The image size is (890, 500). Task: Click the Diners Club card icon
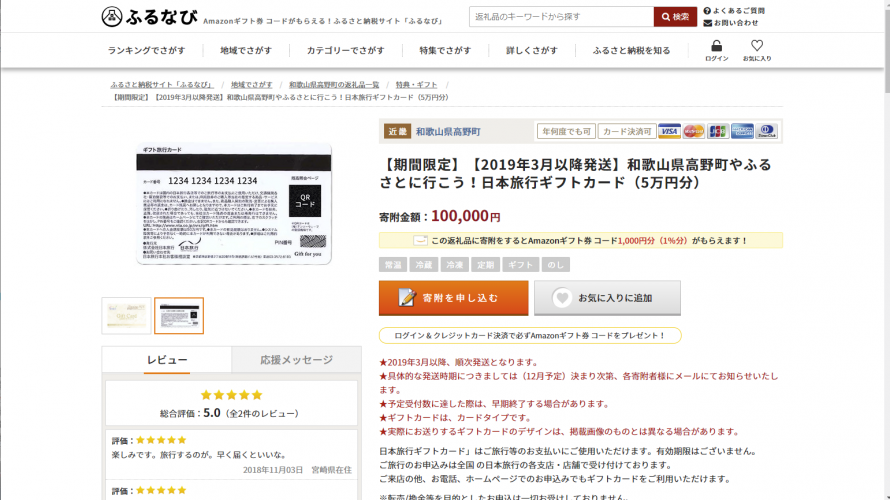pos(767,131)
